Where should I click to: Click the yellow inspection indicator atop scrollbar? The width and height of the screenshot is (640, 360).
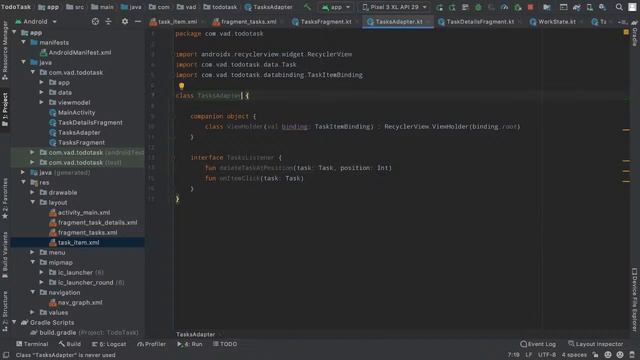coord(626,32)
